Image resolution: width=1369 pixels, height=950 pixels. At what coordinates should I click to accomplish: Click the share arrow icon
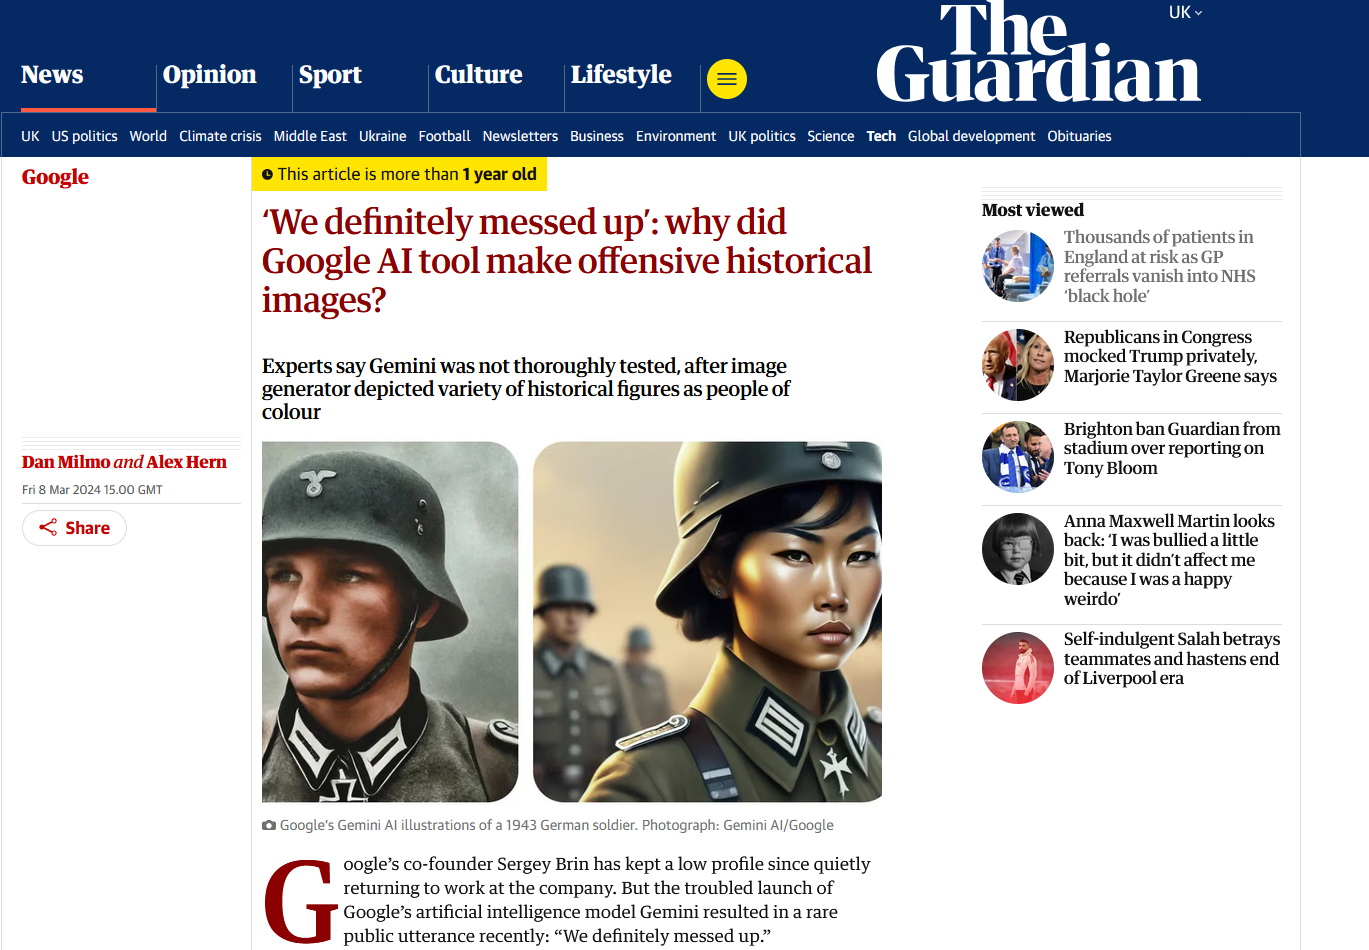[48, 528]
